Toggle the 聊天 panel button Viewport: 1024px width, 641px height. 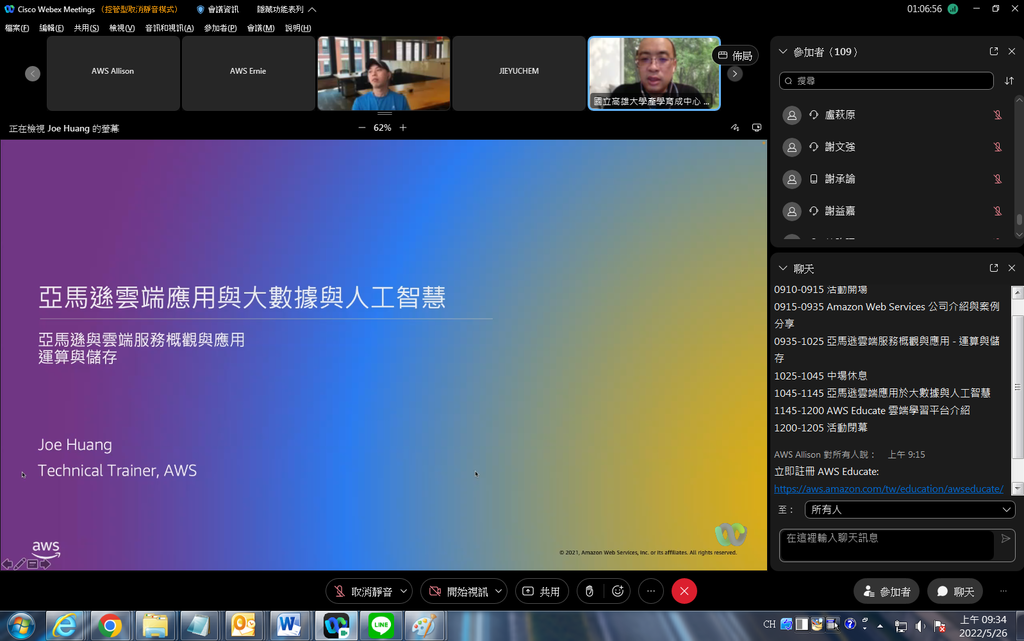click(x=955, y=591)
